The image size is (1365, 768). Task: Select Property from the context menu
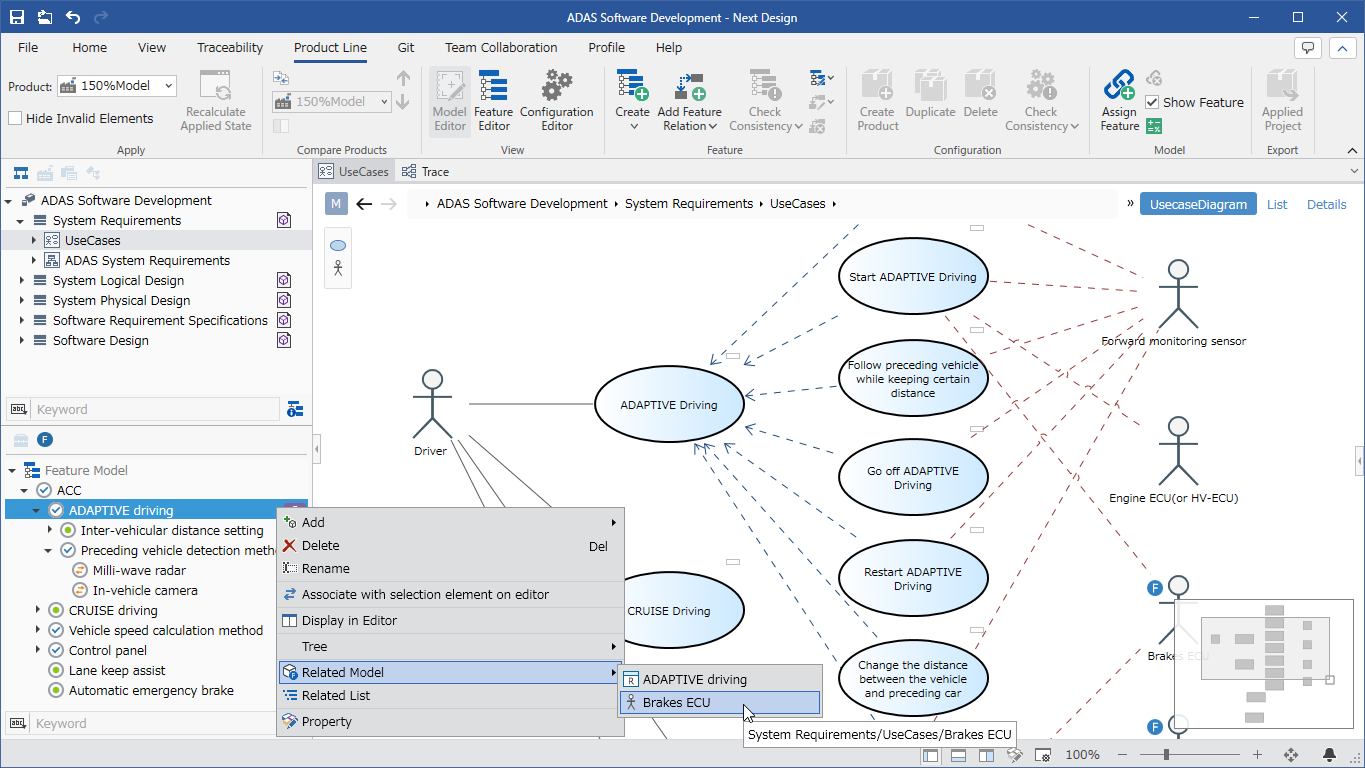click(x=450, y=721)
